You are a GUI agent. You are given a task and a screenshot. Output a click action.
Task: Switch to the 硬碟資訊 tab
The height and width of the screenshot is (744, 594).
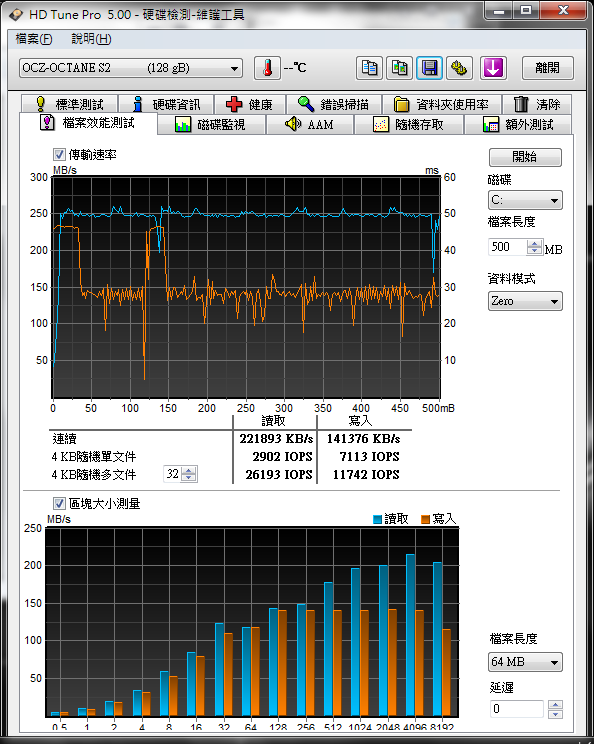166,104
